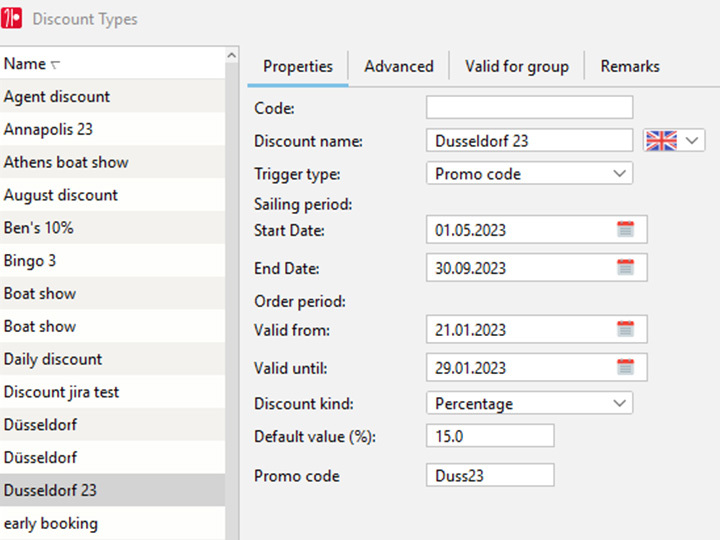Open the Valid from calendar picker

click(x=625, y=329)
